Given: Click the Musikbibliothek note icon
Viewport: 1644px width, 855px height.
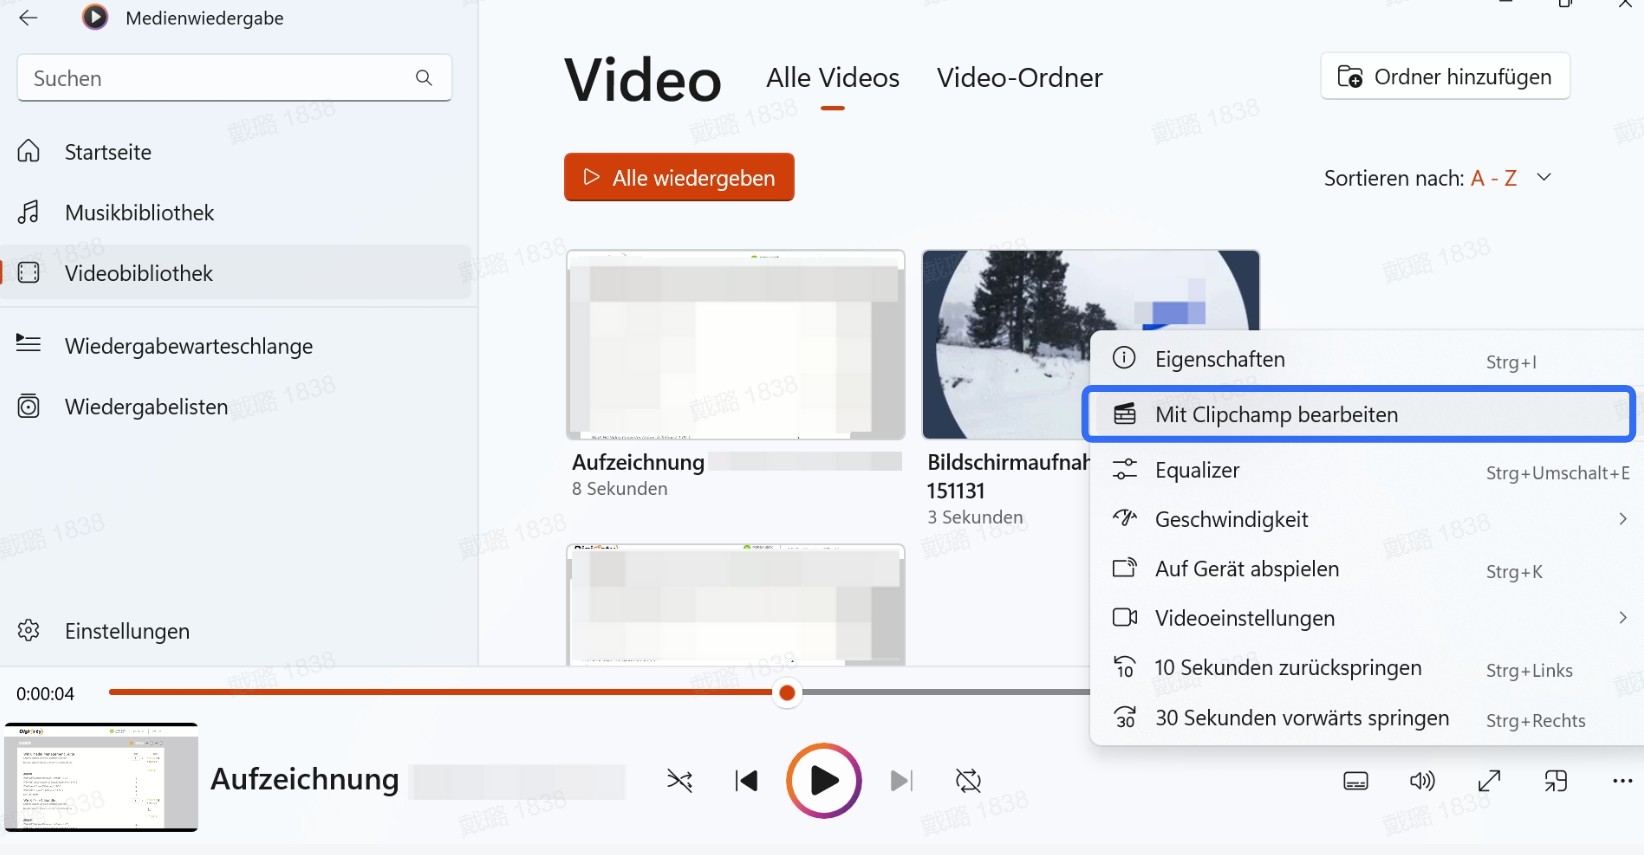Looking at the screenshot, I should 29,212.
